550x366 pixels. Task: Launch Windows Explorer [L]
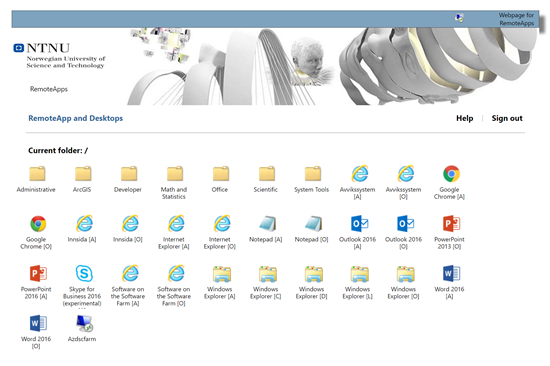pos(358,282)
